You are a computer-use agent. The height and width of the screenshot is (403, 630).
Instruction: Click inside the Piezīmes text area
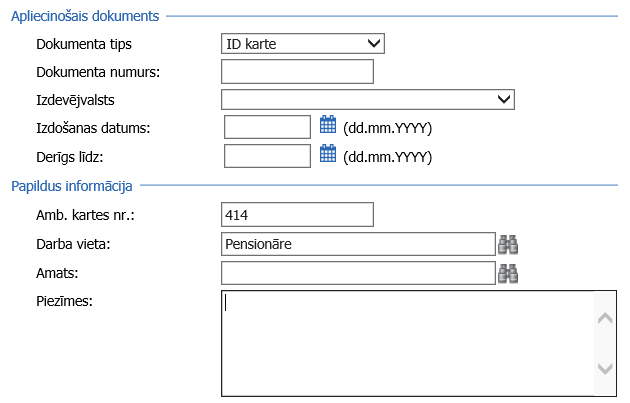coord(405,343)
